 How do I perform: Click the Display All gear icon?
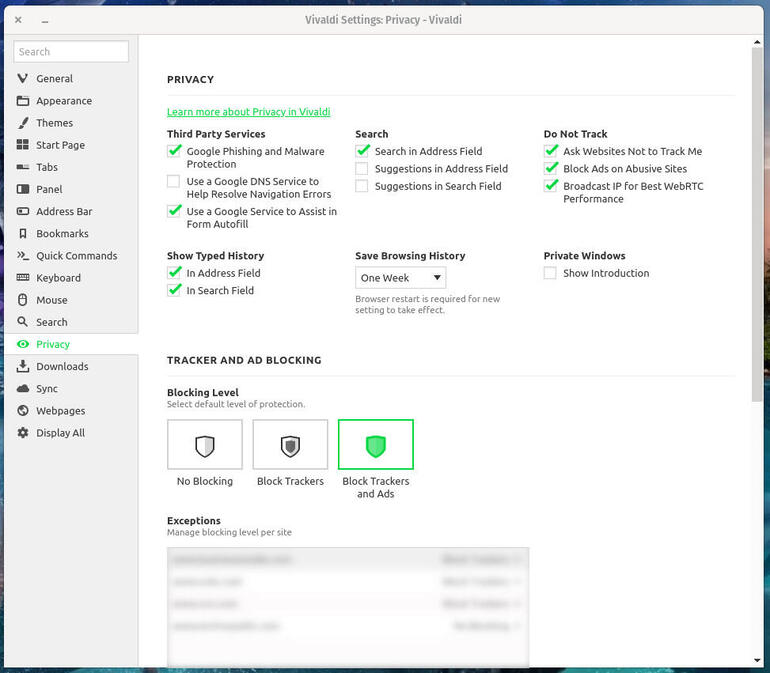coord(23,432)
